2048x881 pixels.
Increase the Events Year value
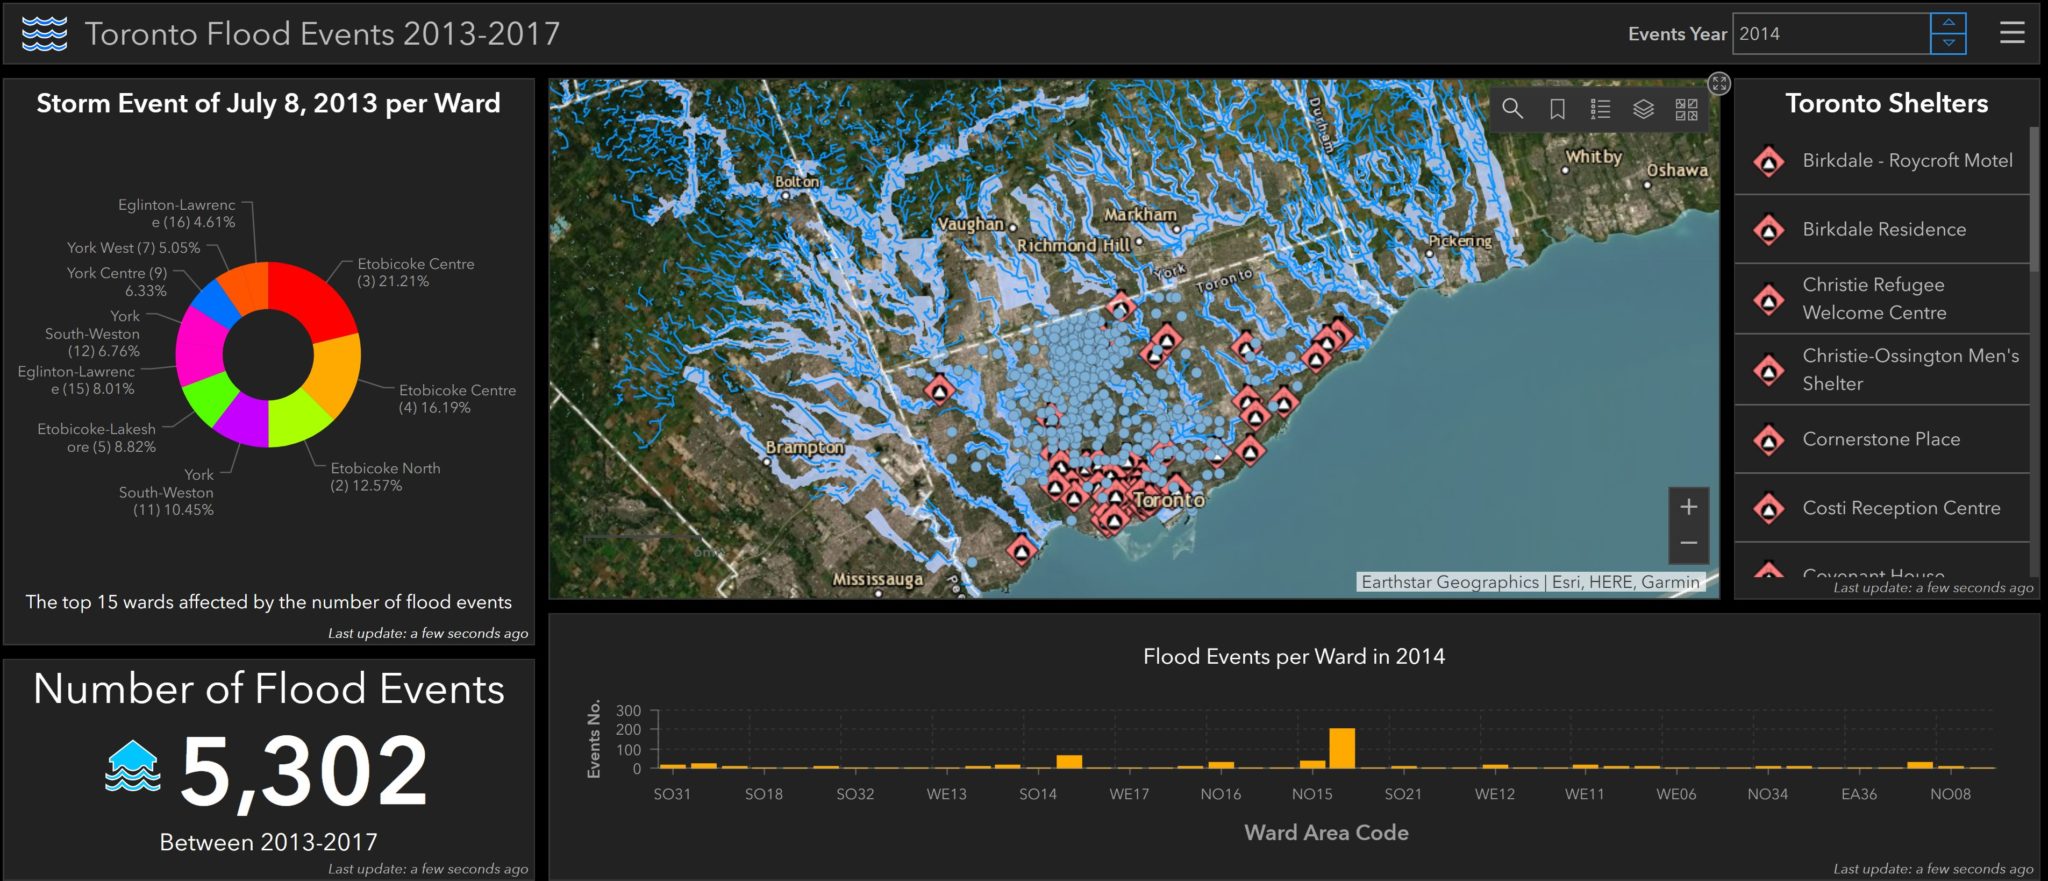coord(1948,23)
